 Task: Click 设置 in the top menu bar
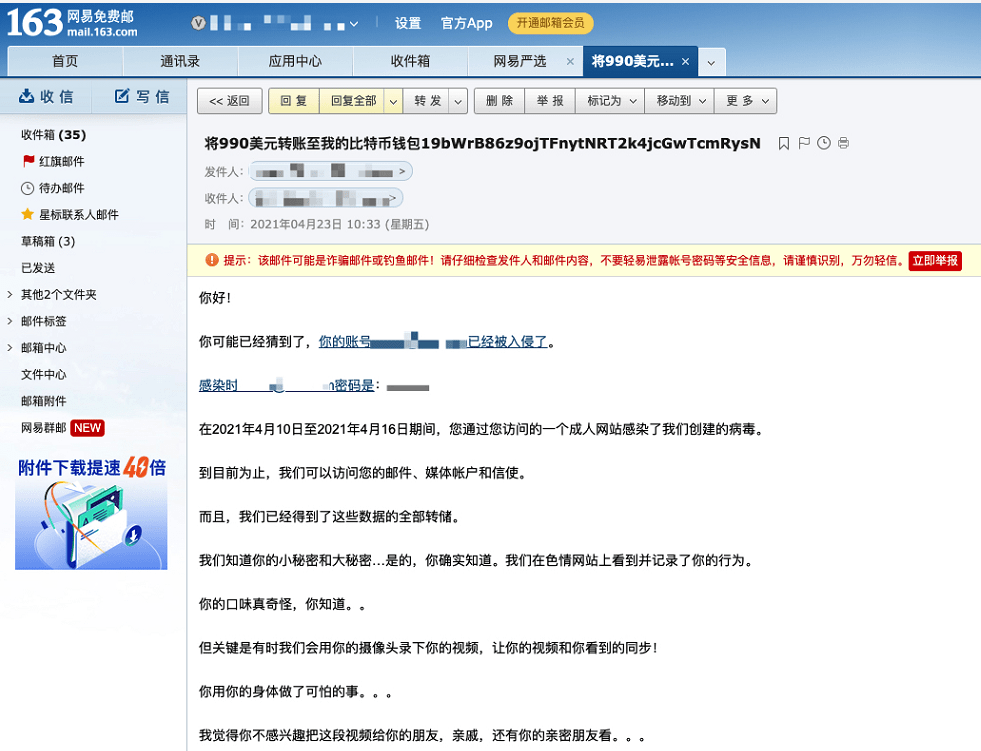[x=407, y=23]
